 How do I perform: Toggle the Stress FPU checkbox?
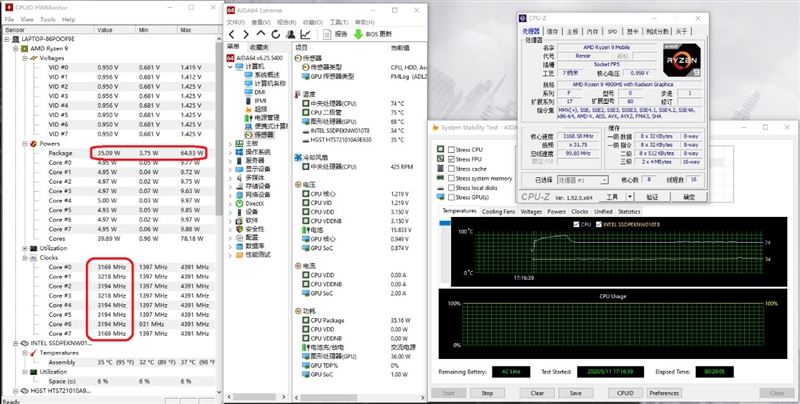pyautogui.click(x=451, y=159)
